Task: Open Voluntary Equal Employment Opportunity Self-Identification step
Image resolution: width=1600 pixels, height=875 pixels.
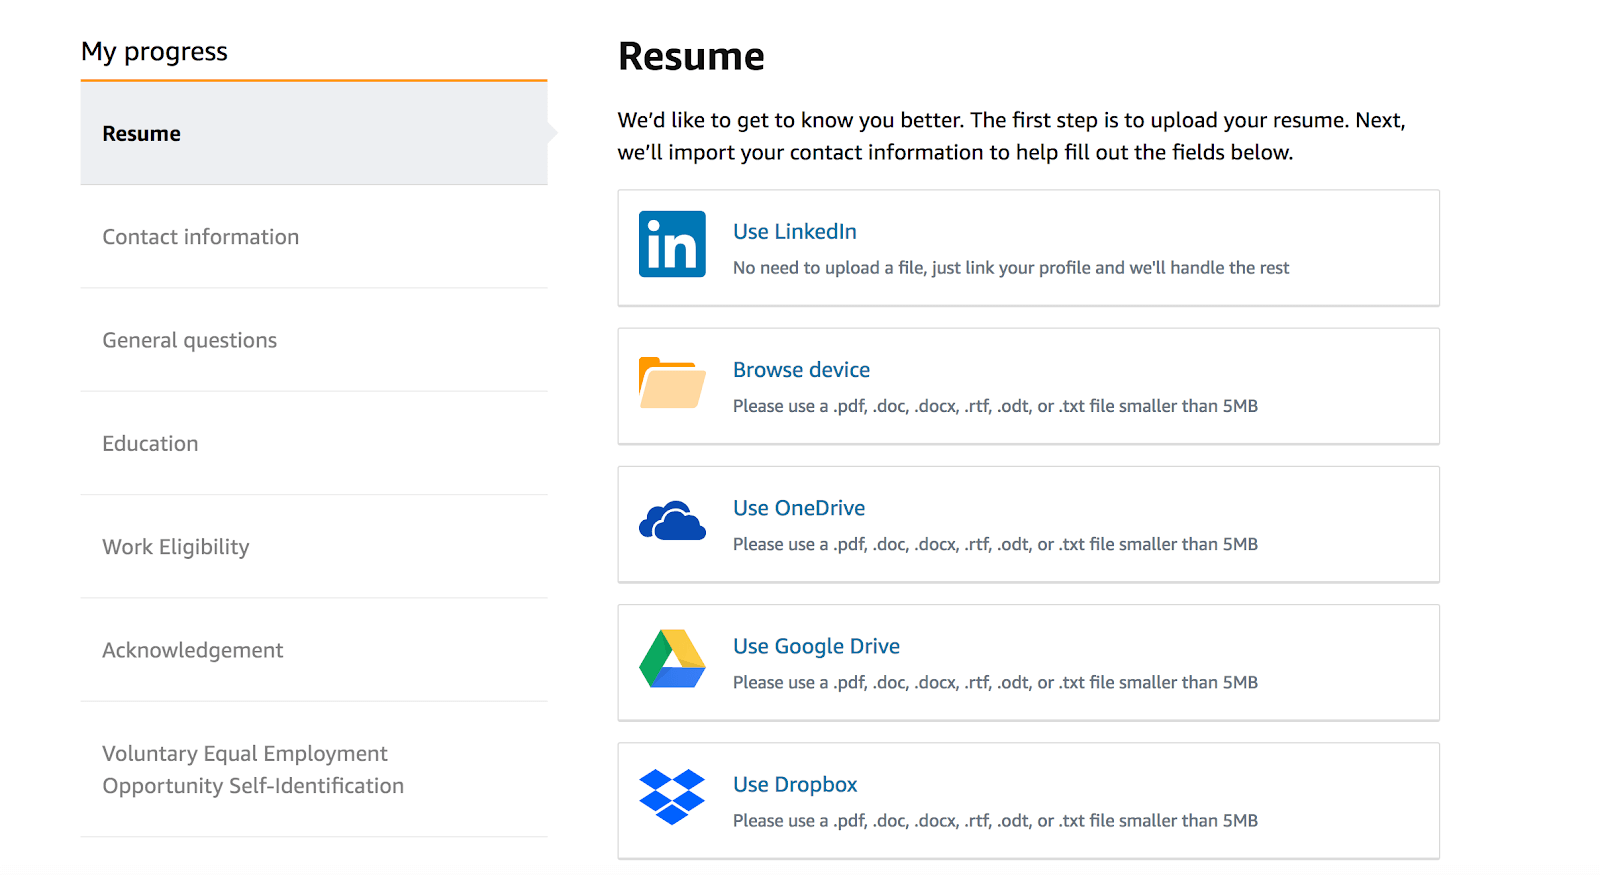Action: pyautogui.click(x=314, y=769)
